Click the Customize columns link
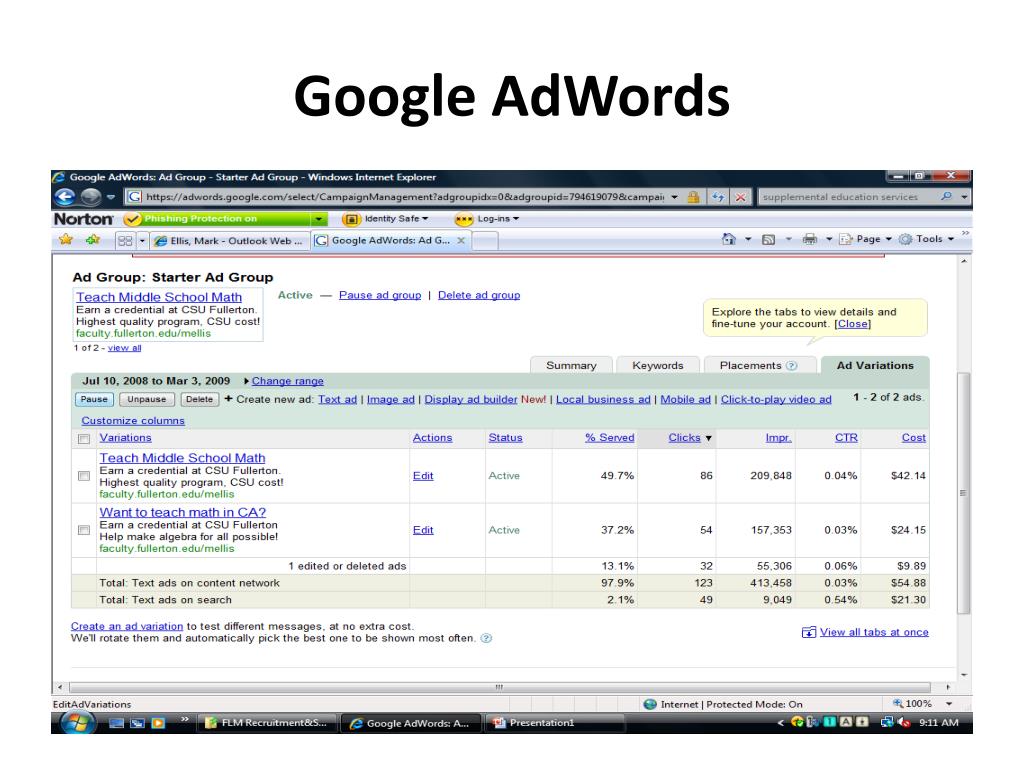Screen dimensions: 1024x768 (x=133, y=421)
